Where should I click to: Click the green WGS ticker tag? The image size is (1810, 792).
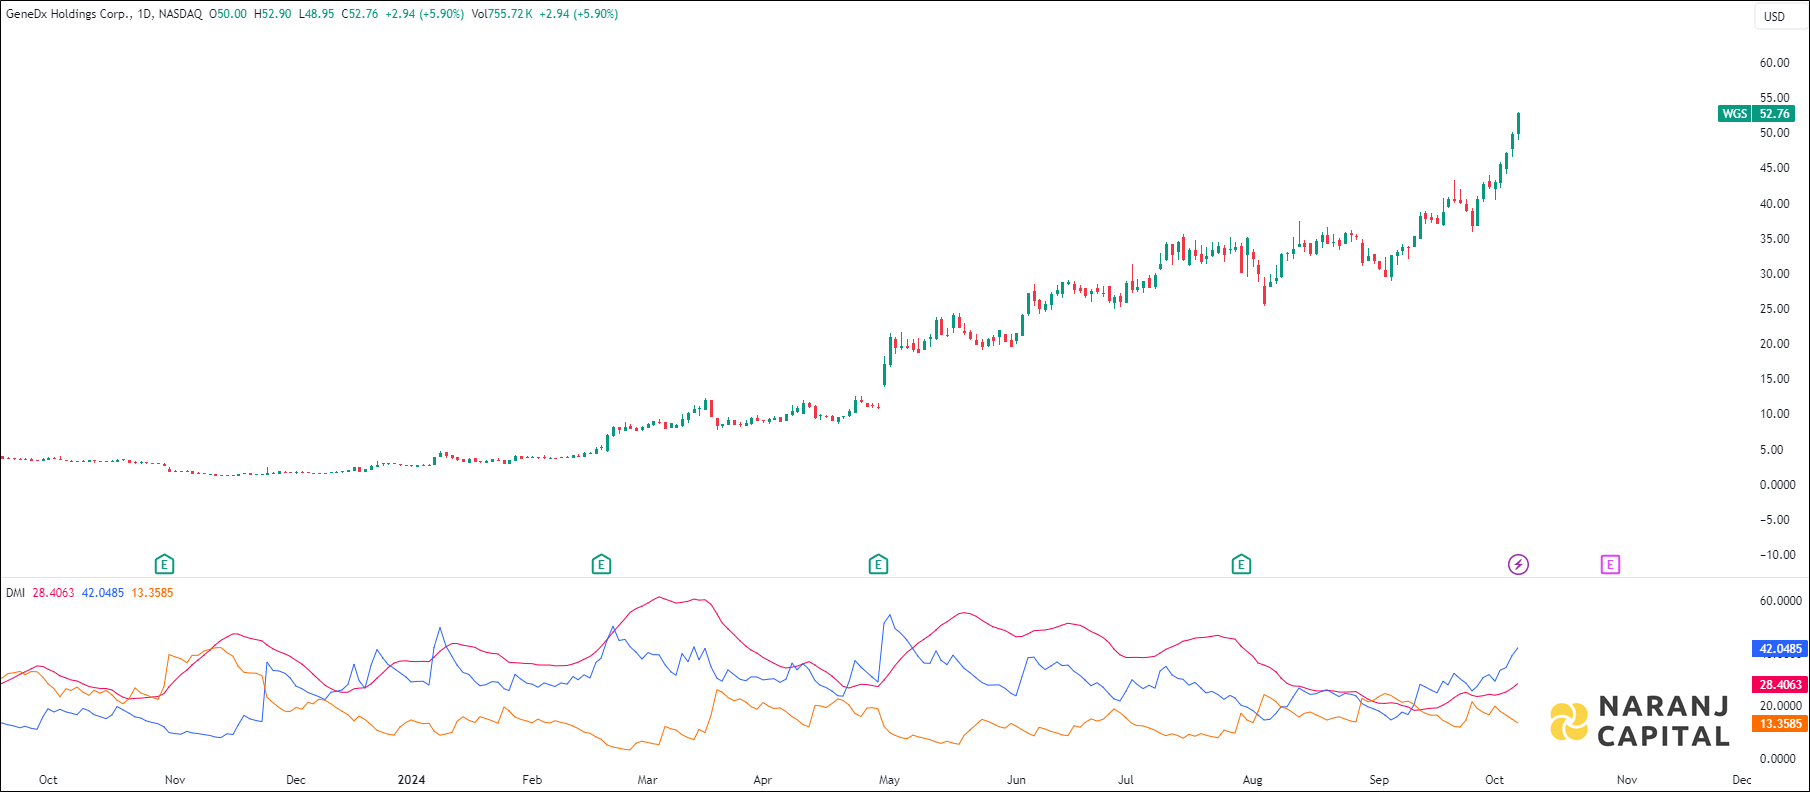click(1734, 114)
